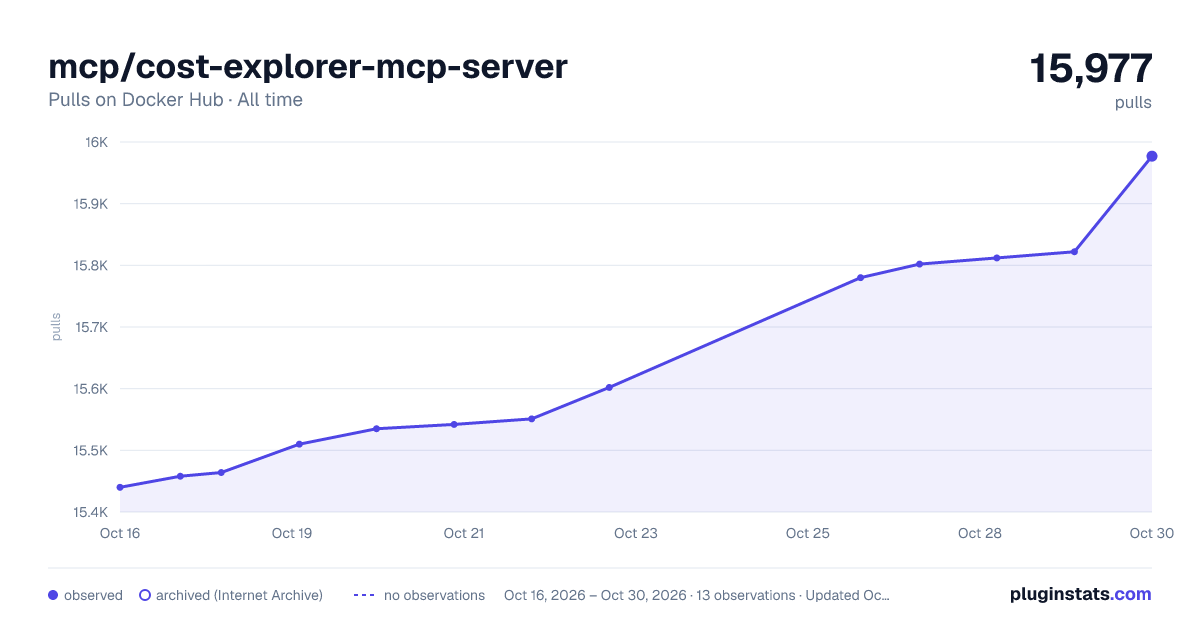Viewport: 1200px width, 630px height.
Task: Select the data point just above 15.8K
Action: [x=919, y=264]
